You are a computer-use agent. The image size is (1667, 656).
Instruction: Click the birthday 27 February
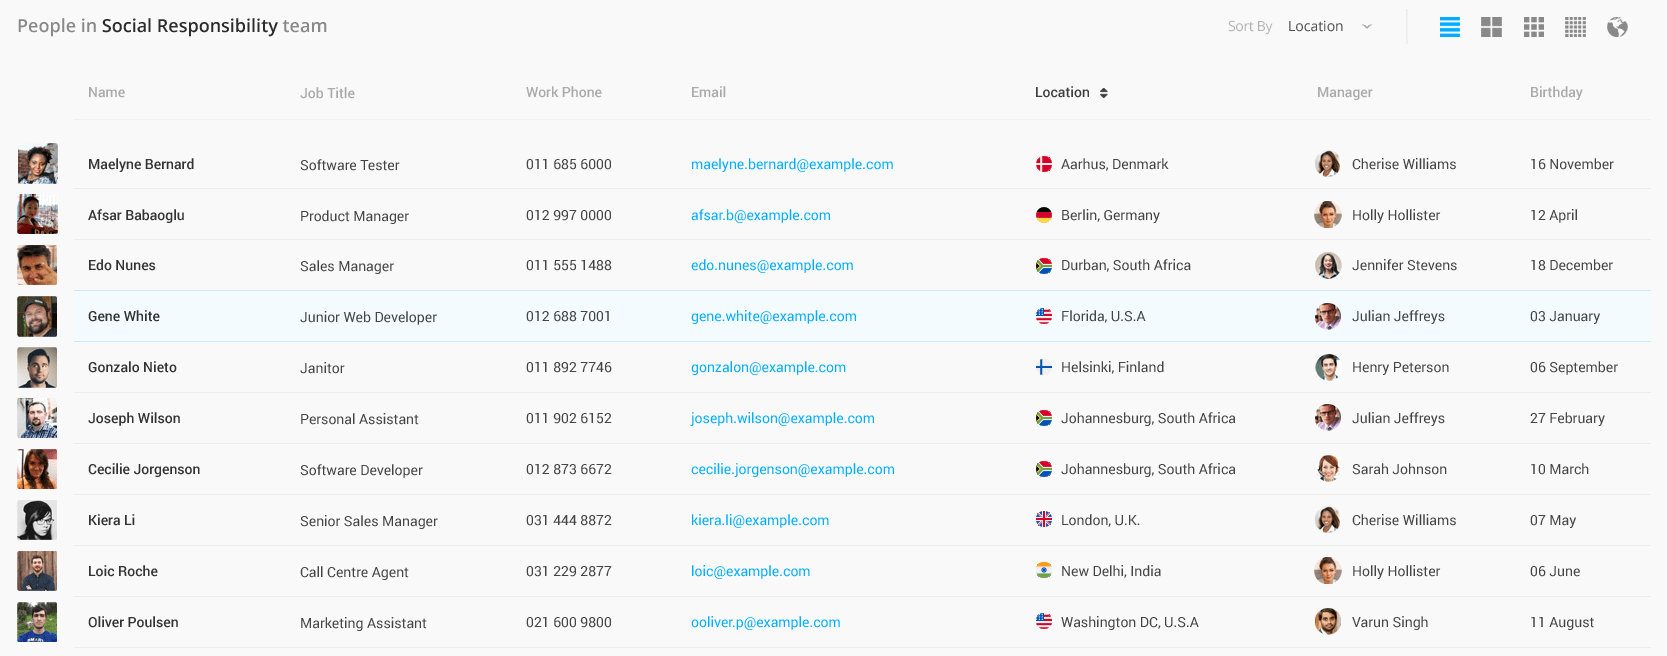(1567, 418)
